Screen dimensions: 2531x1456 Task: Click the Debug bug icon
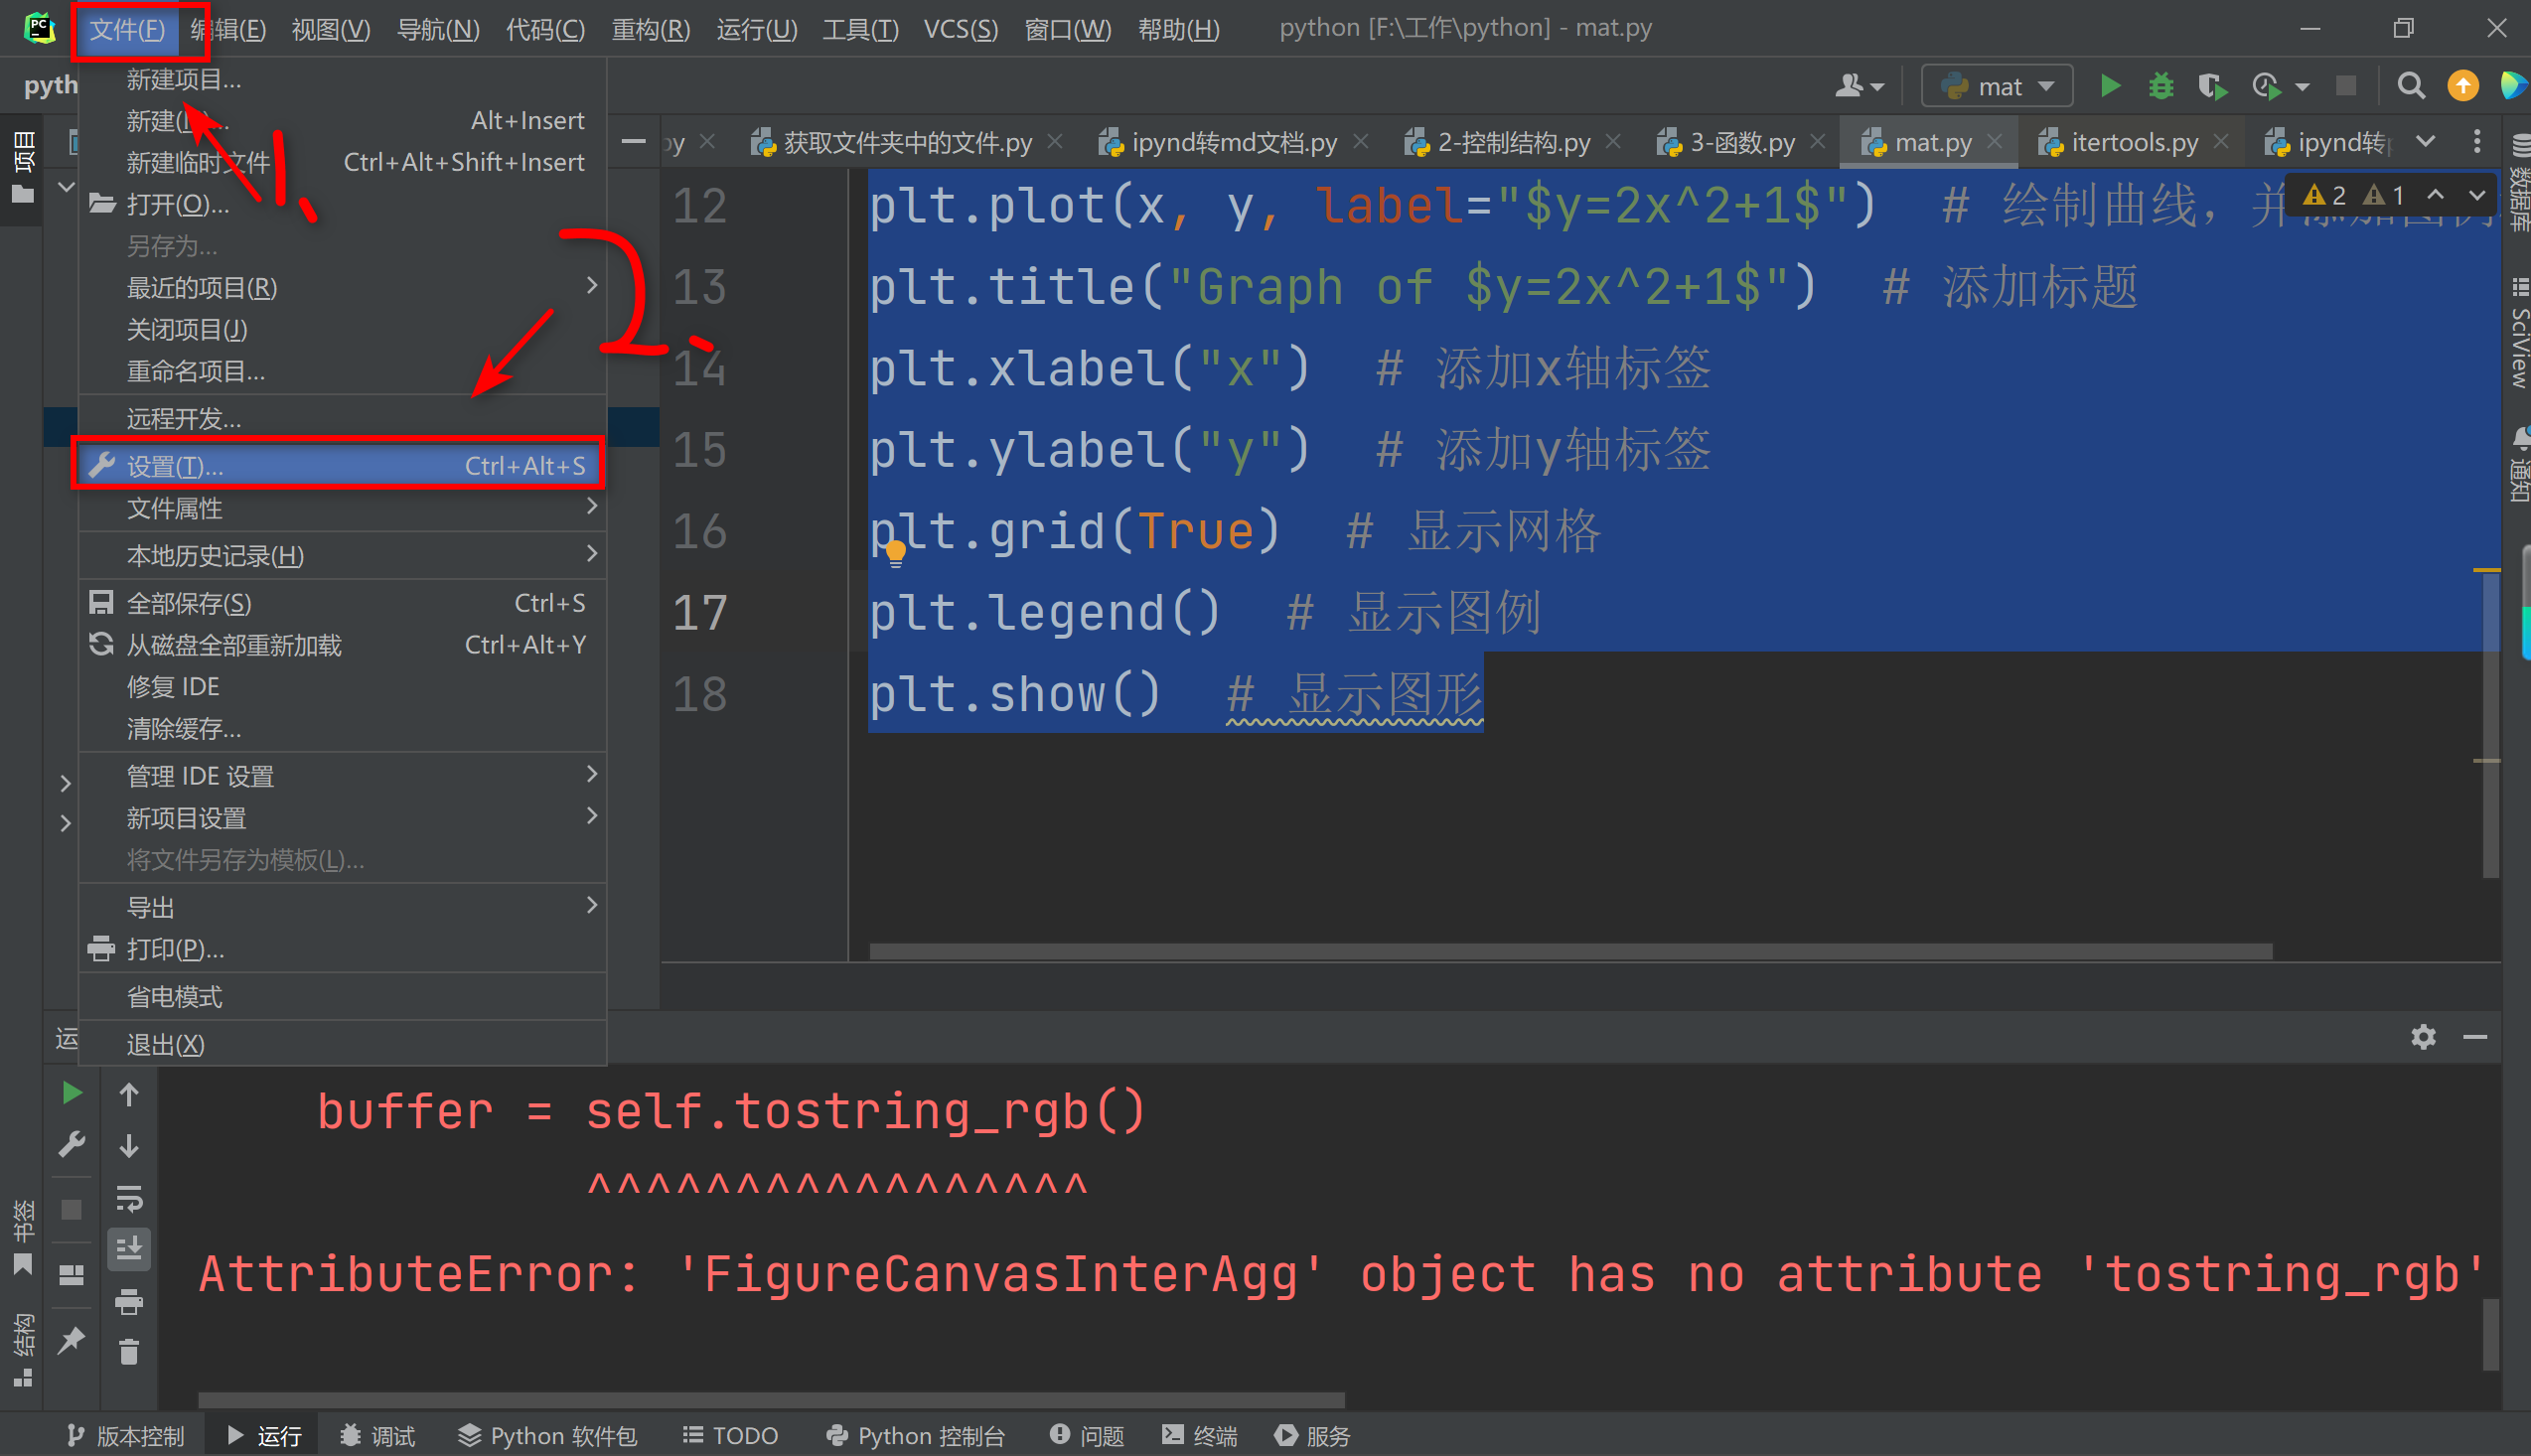coord(2161,86)
